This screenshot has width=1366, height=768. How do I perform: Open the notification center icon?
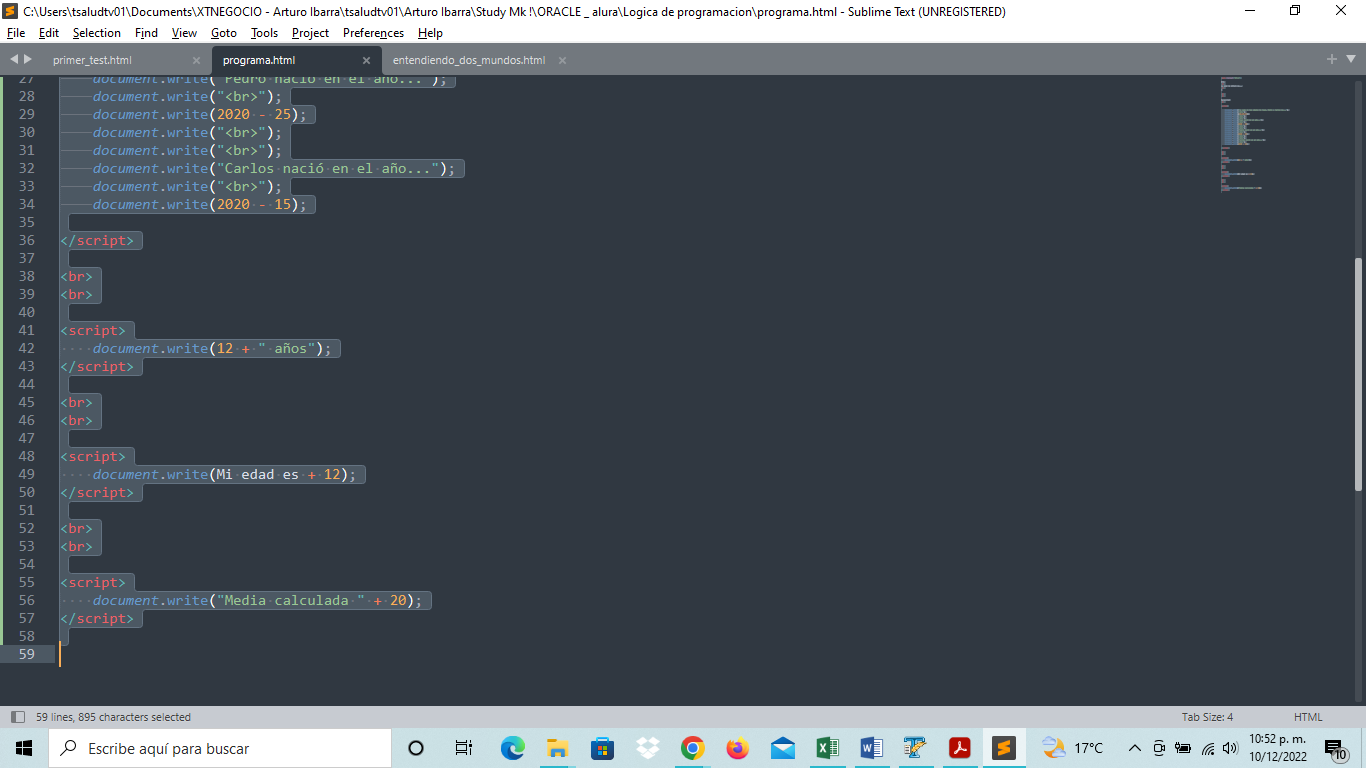[1335, 748]
